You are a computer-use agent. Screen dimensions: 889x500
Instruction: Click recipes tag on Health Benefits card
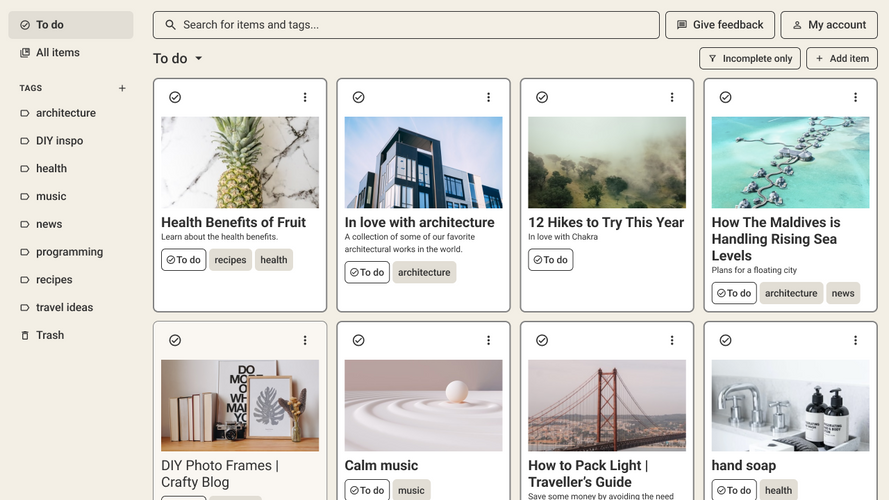[x=230, y=260]
